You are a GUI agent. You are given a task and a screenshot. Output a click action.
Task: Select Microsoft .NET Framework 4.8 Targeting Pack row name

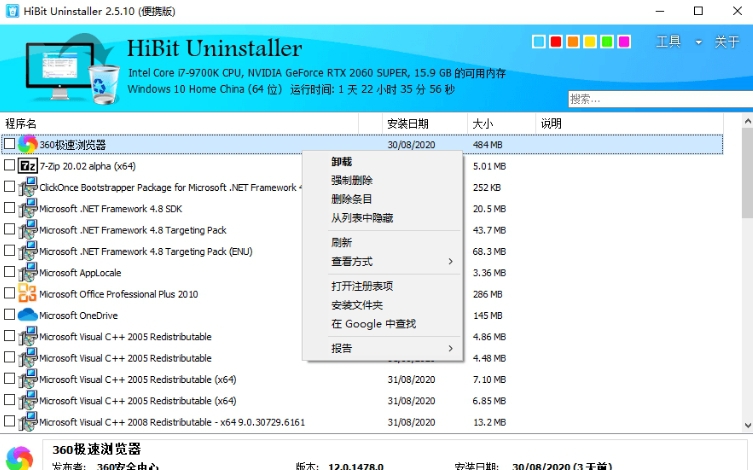coord(133,230)
